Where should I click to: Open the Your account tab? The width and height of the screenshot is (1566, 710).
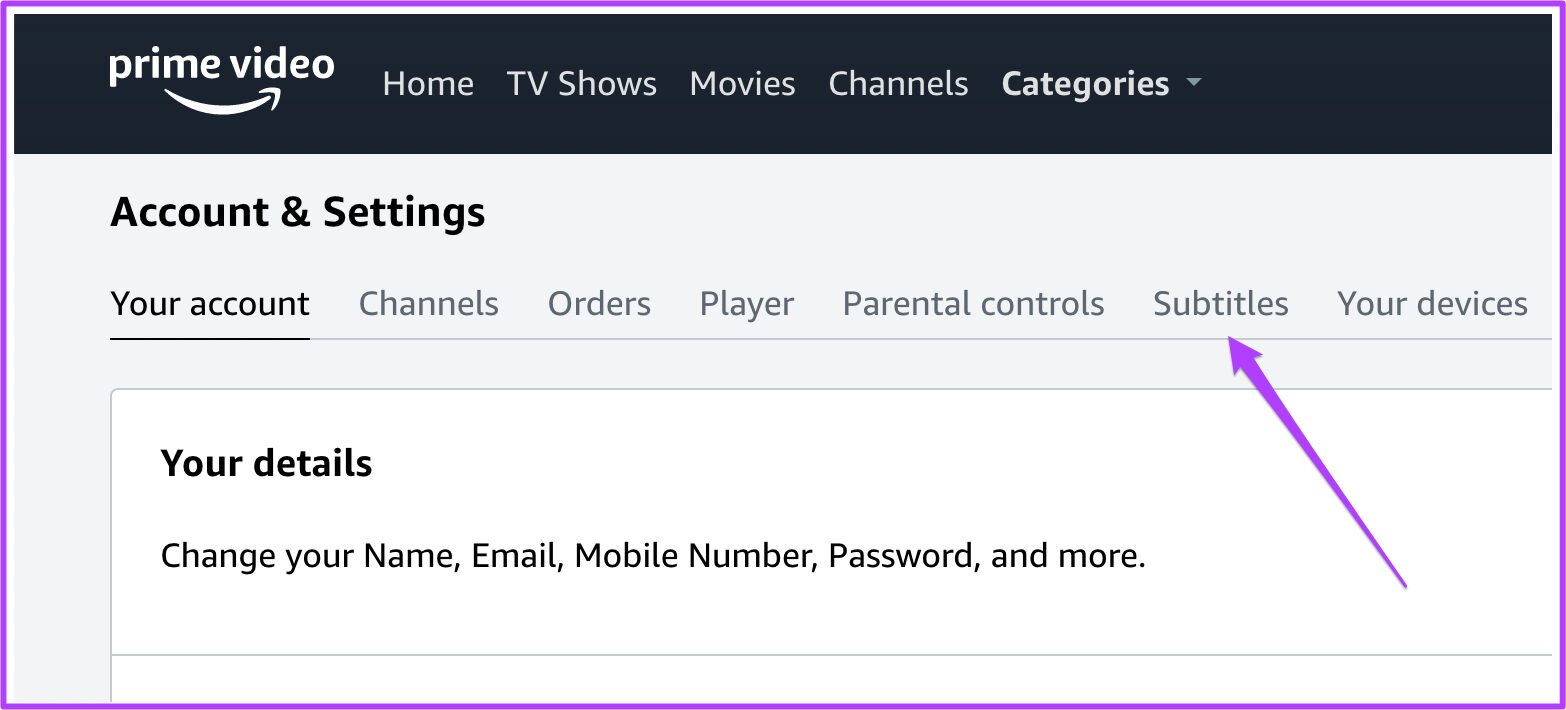pyautogui.click(x=209, y=303)
